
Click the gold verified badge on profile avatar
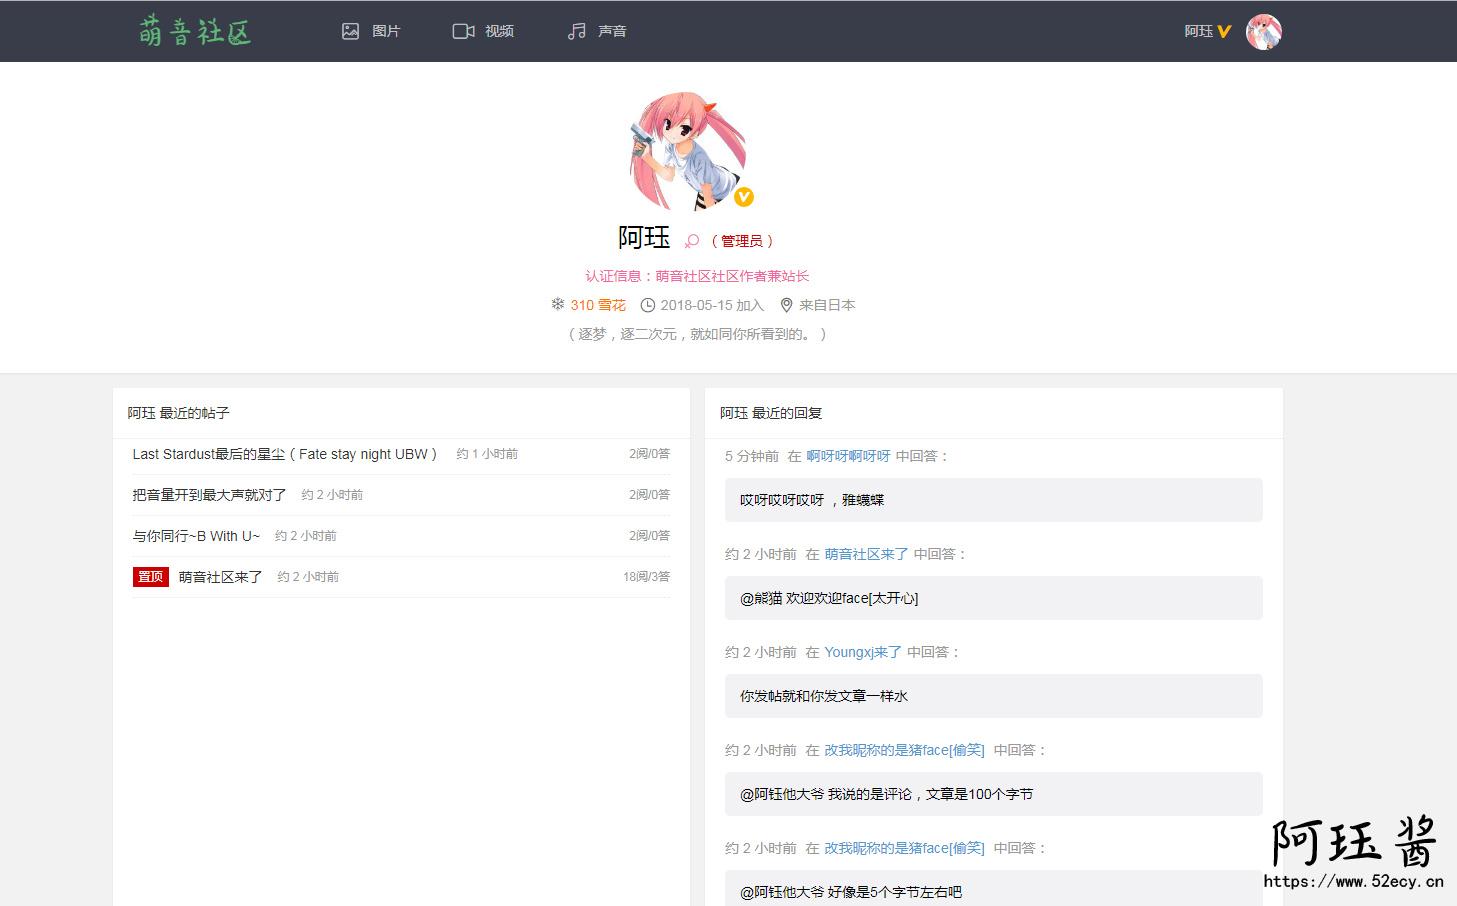pyautogui.click(x=743, y=197)
